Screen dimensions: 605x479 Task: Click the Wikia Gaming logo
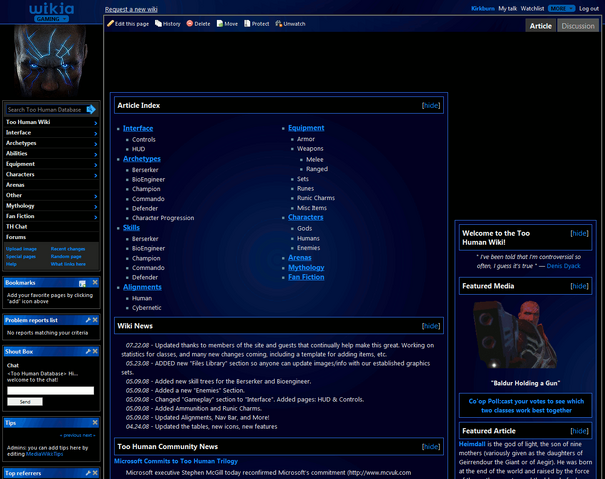point(51,12)
